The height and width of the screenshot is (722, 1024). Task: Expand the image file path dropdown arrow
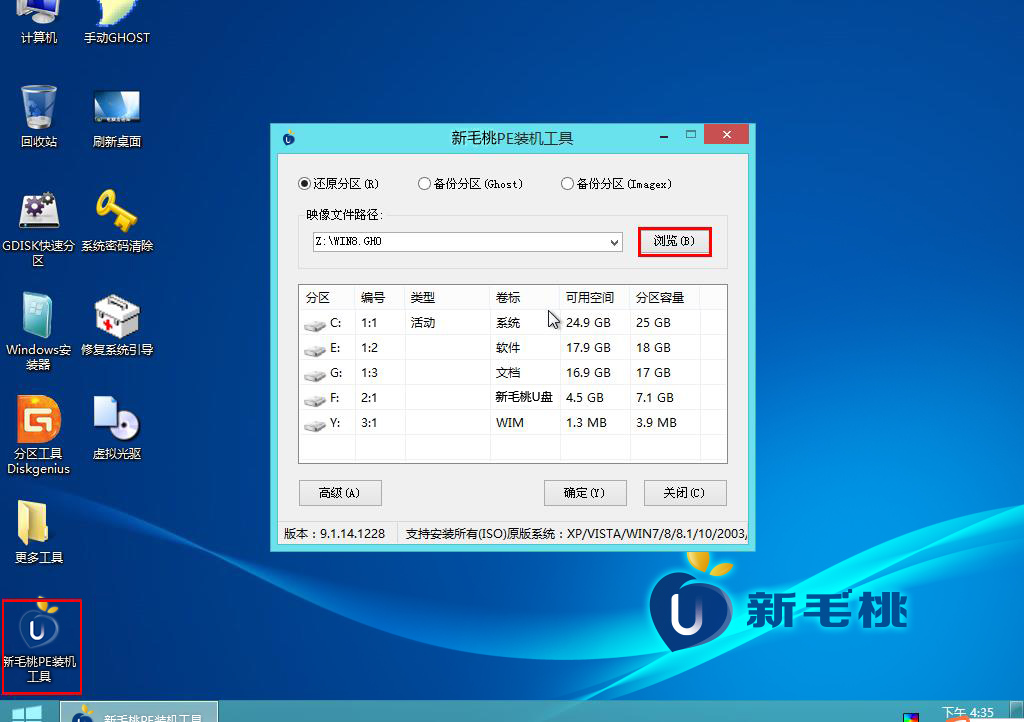click(614, 242)
